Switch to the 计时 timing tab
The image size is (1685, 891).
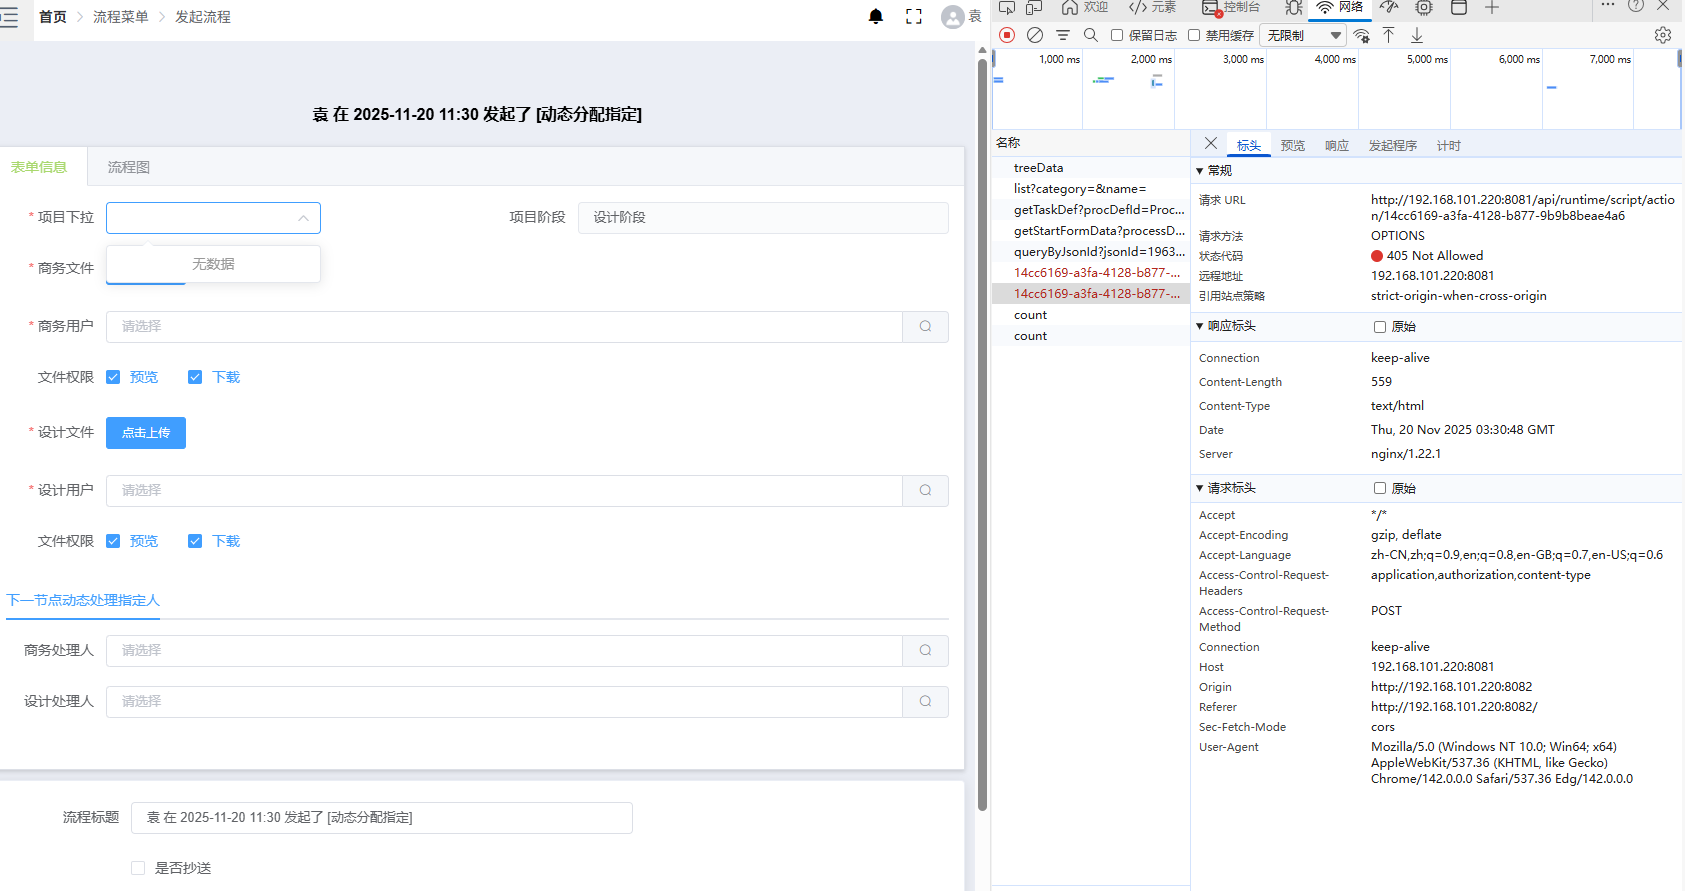1449,145
